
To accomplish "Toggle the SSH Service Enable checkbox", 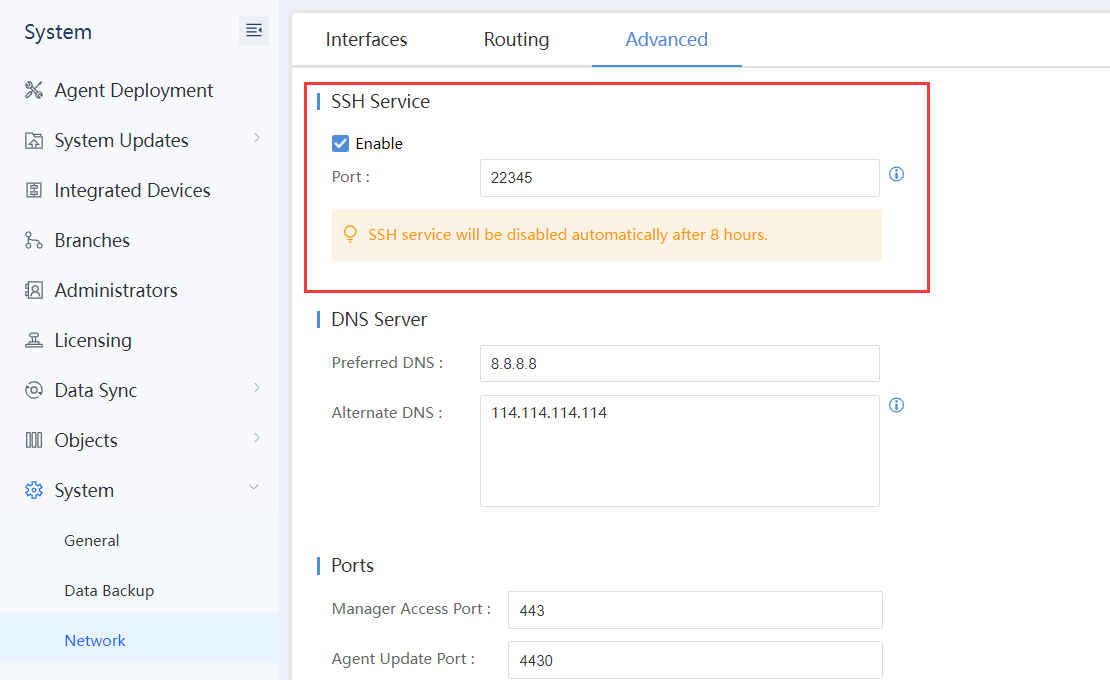I will [x=341, y=144].
